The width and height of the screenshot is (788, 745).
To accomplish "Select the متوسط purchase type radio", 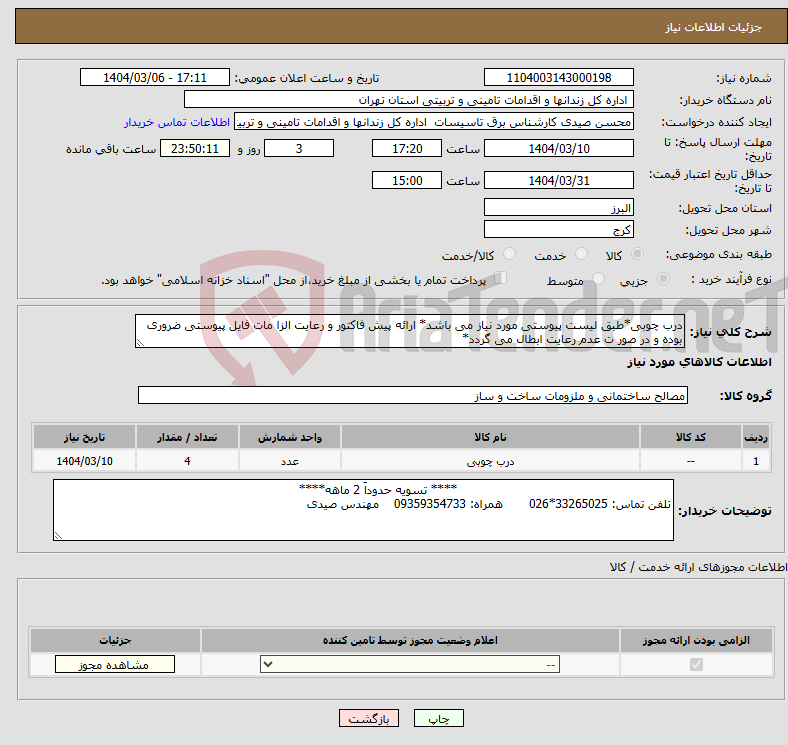I will point(598,279).
